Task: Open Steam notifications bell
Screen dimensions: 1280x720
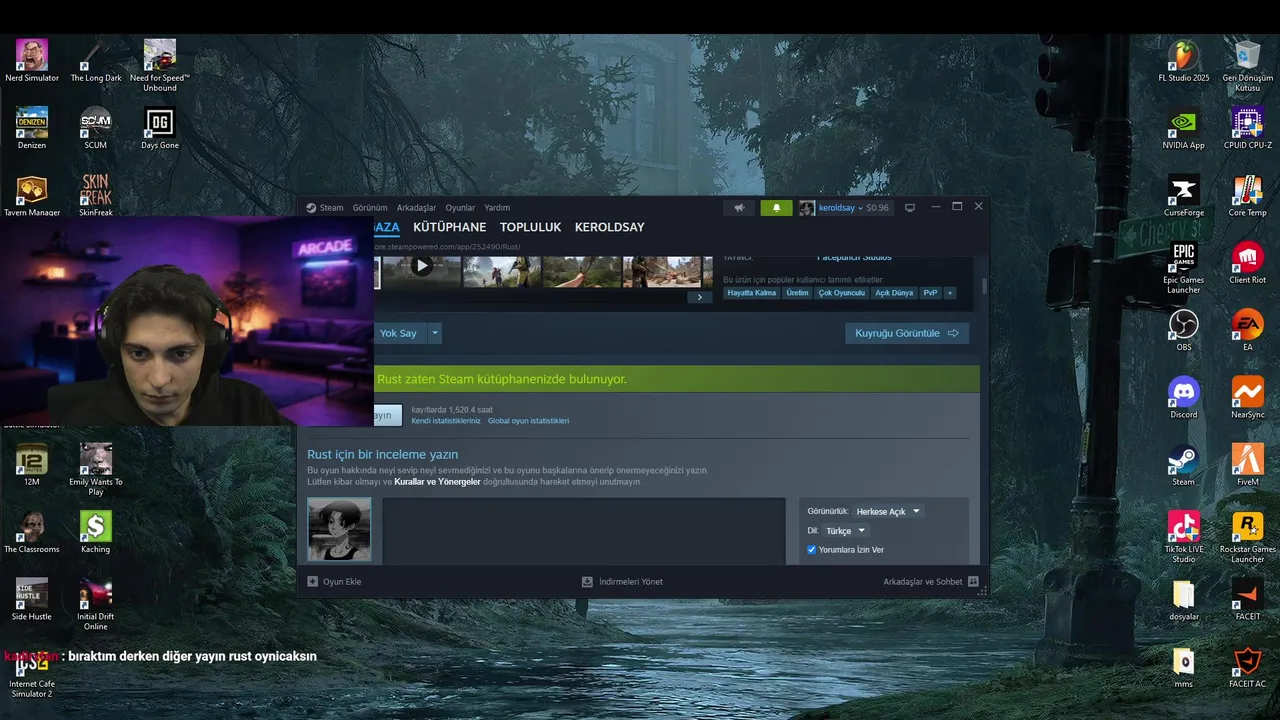Action: pos(776,208)
